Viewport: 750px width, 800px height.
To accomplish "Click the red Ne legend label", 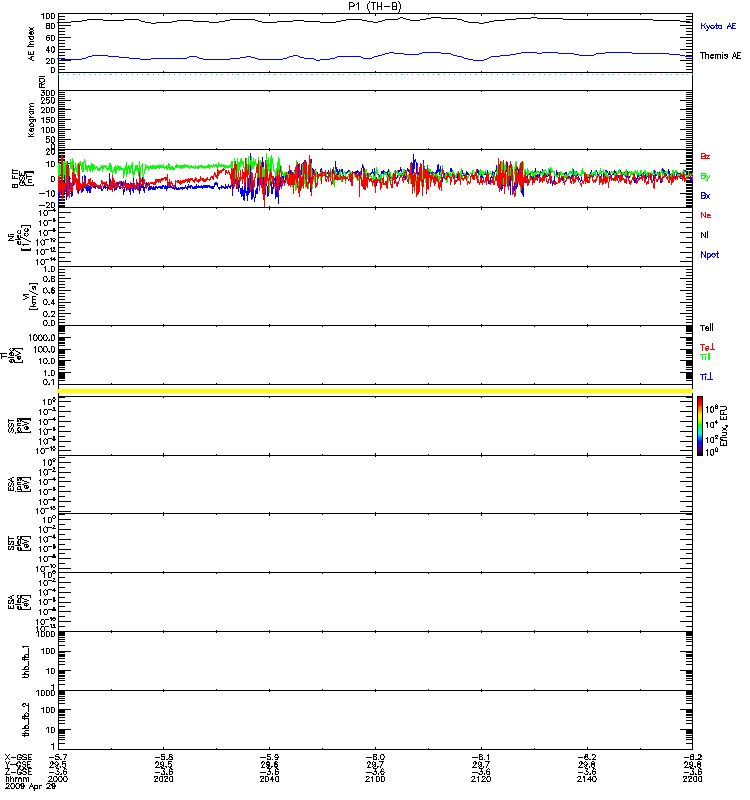I will (x=706, y=215).
